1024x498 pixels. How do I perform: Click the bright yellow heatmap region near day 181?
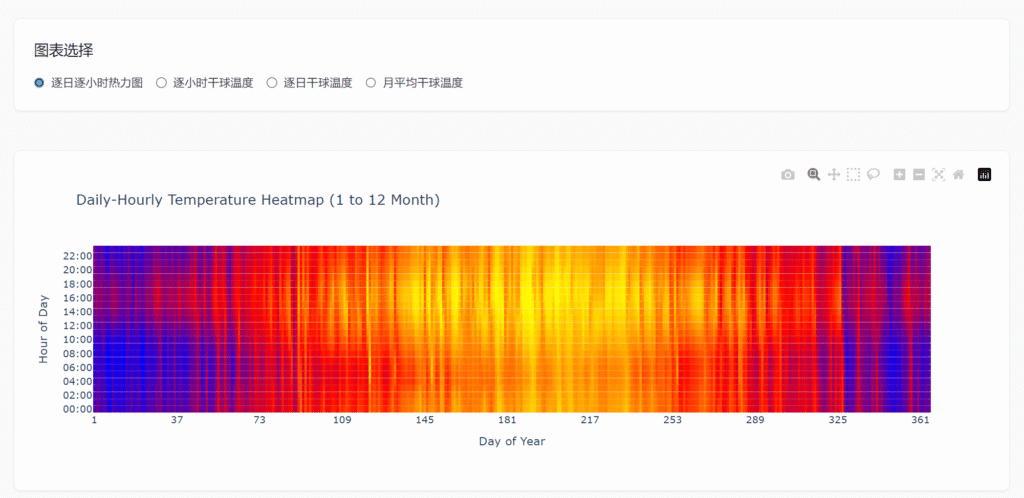520,300
